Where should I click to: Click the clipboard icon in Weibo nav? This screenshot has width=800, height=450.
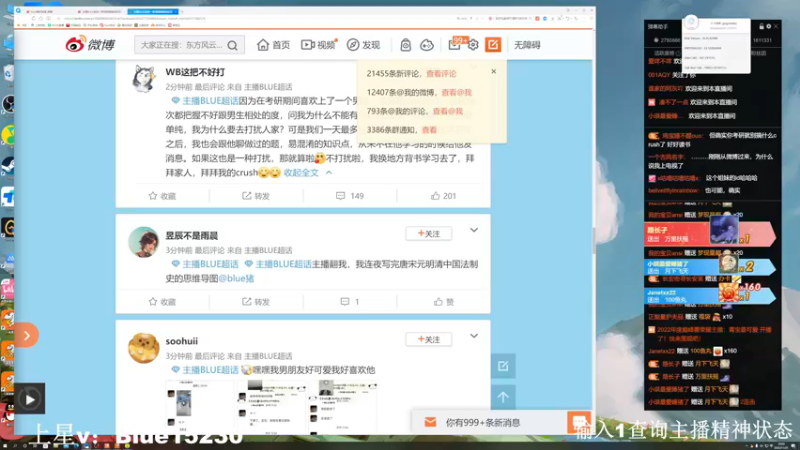(x=406, y=45)
